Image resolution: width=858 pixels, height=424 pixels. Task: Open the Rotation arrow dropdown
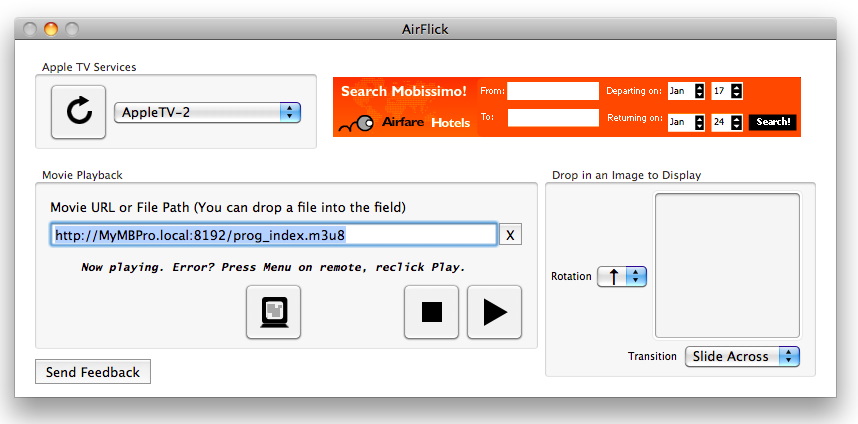coord(622,276)
